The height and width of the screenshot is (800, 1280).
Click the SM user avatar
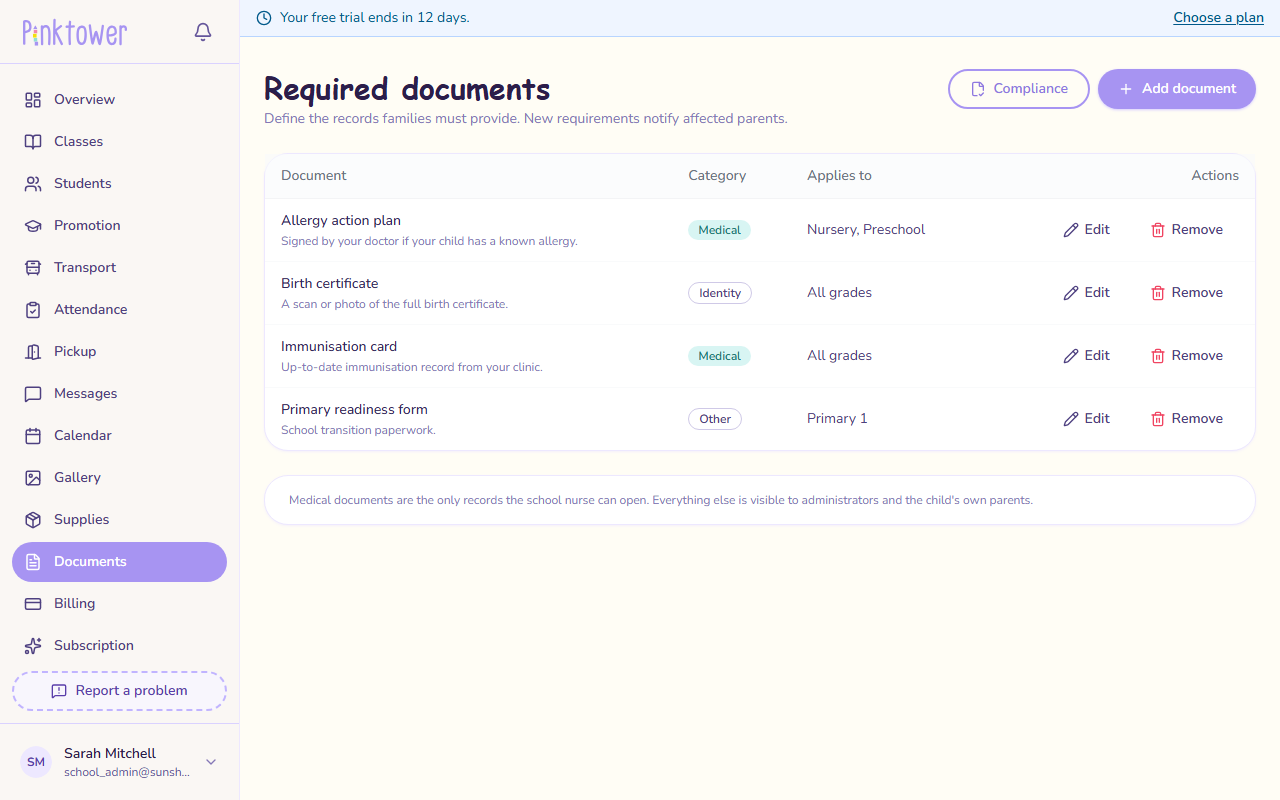pyautogui.click(x=36, y=762)
